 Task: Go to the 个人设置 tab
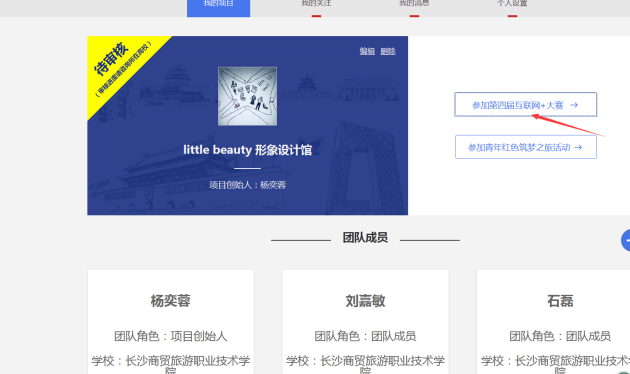coord(512,4)
